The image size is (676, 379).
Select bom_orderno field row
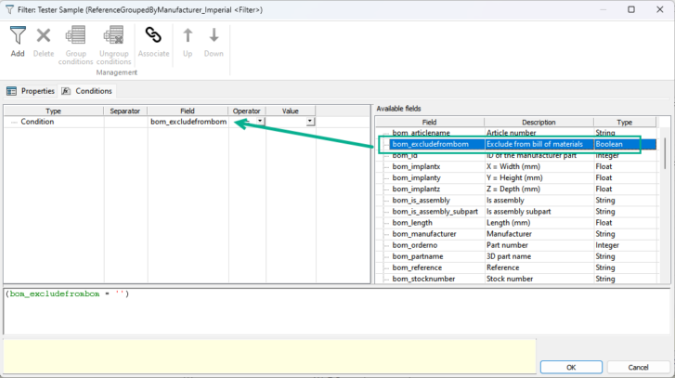coord(517,245)
